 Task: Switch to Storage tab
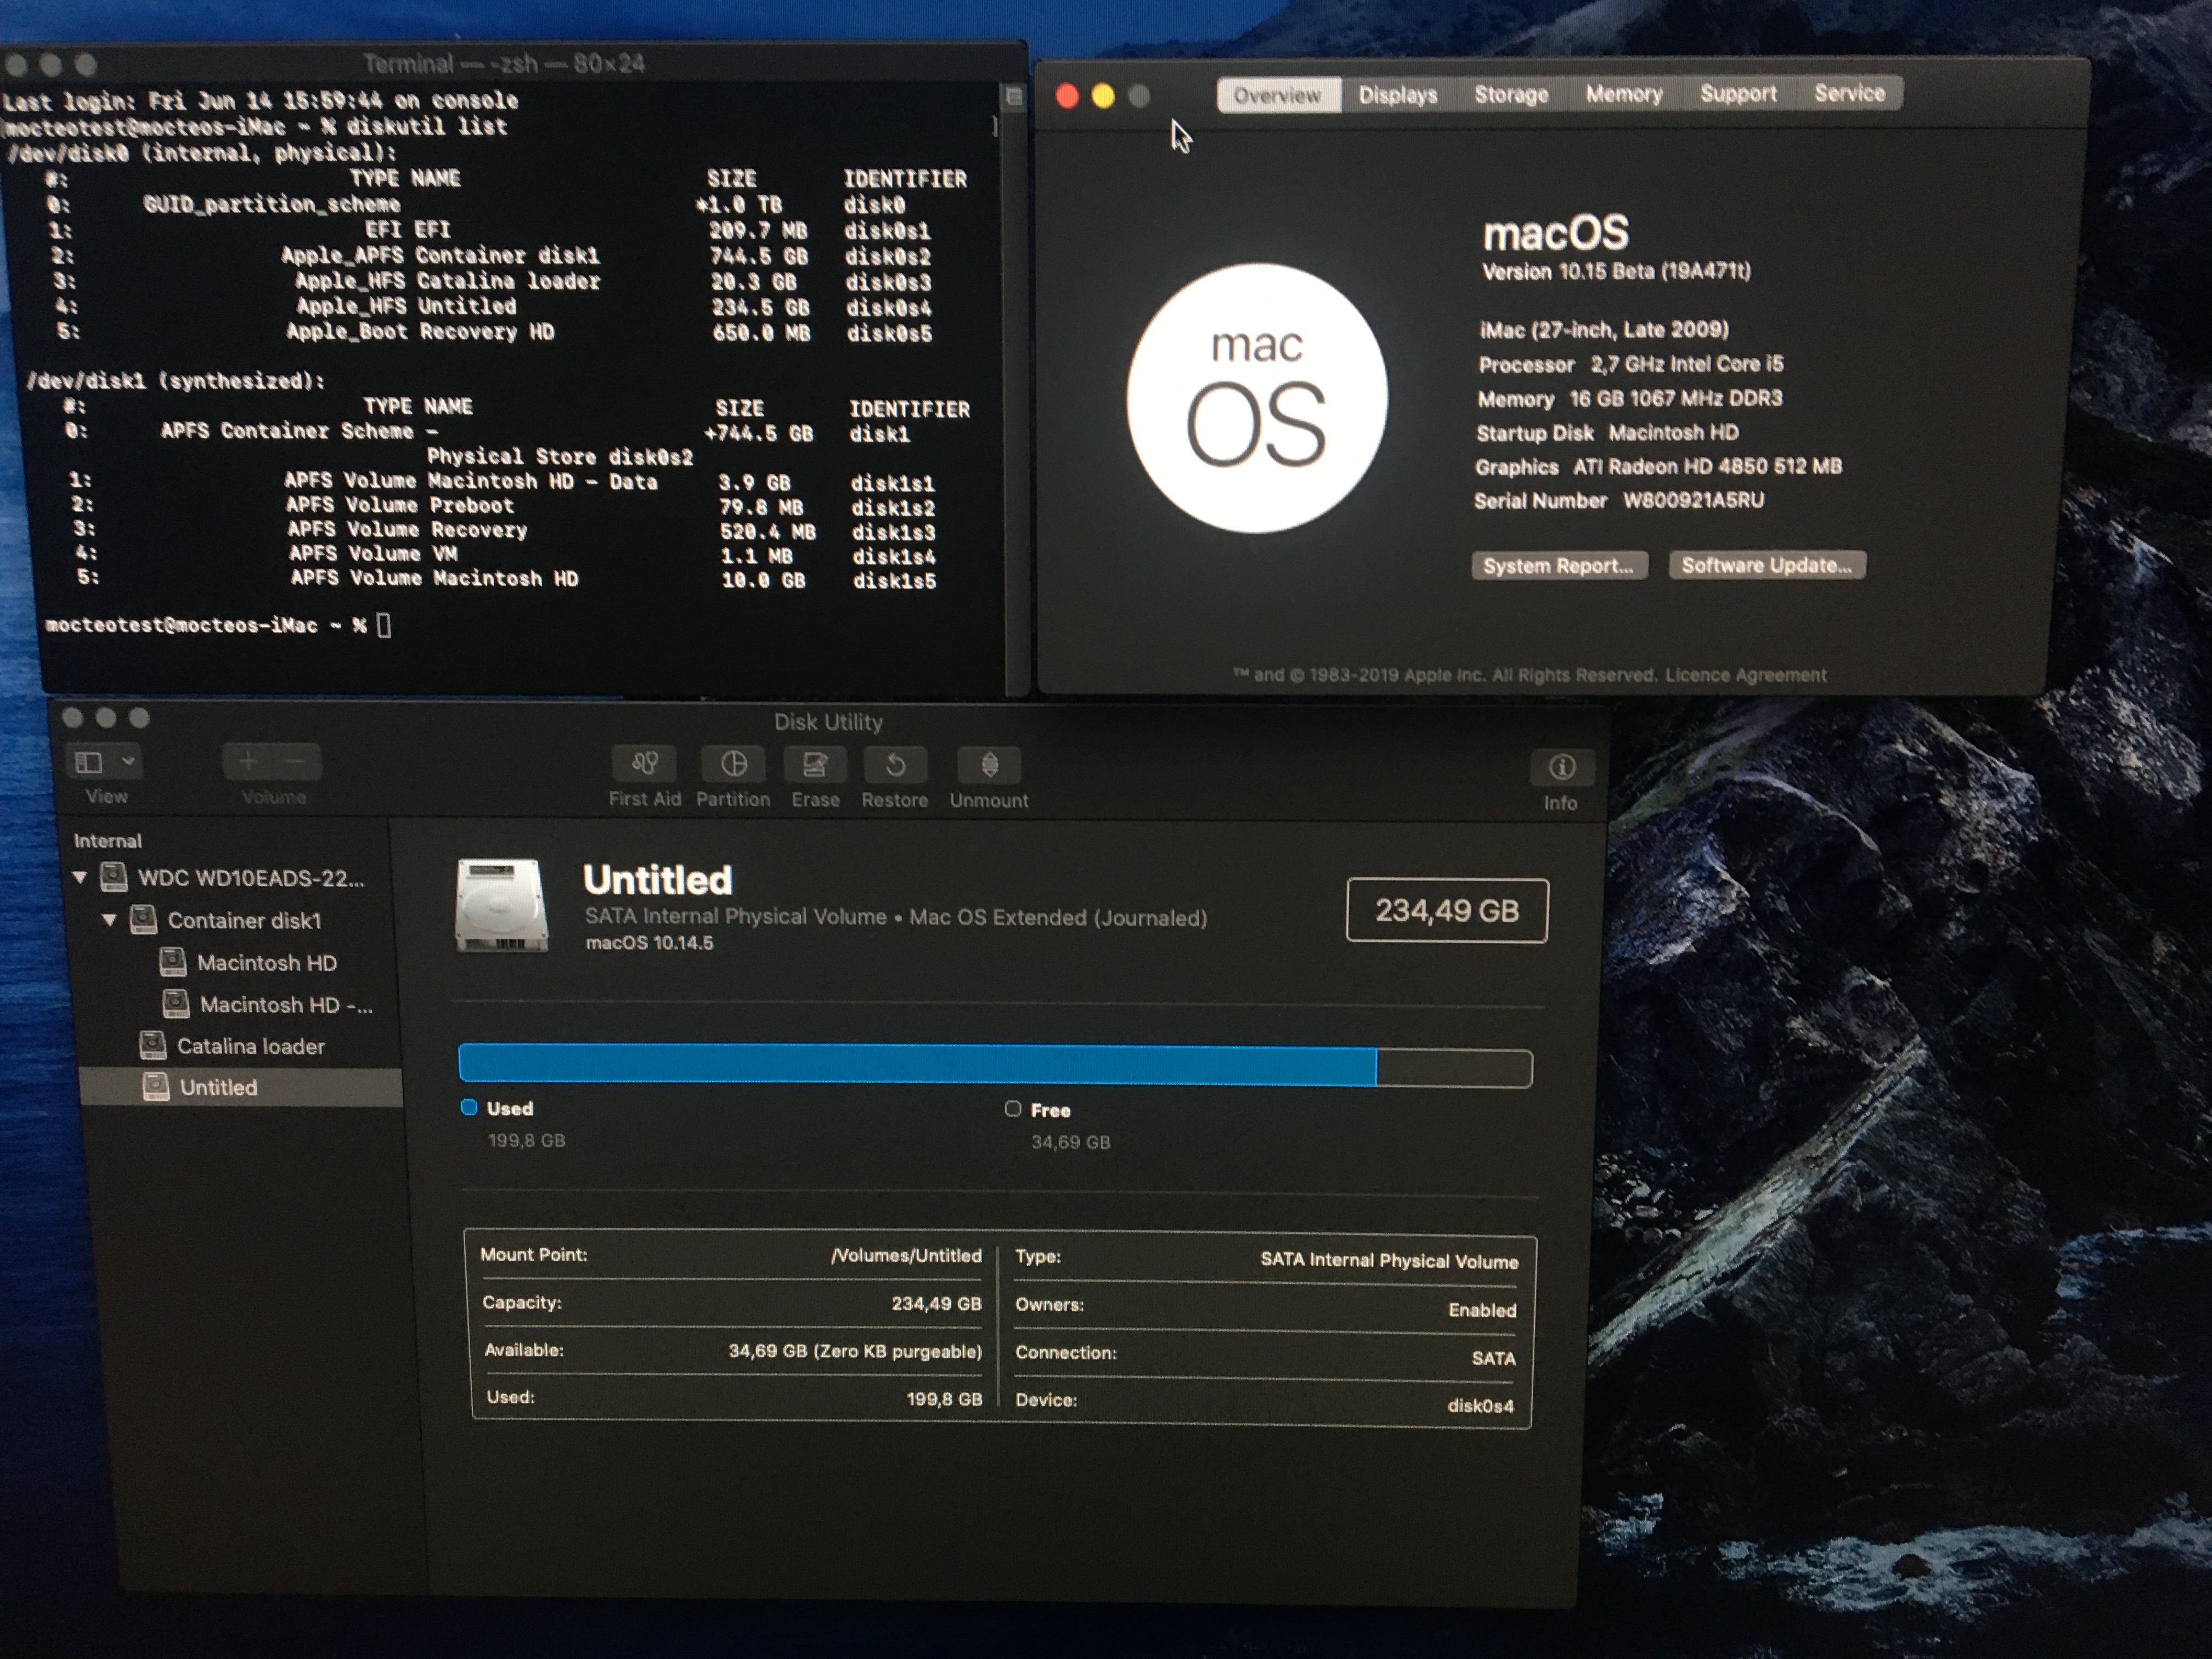1511,94
